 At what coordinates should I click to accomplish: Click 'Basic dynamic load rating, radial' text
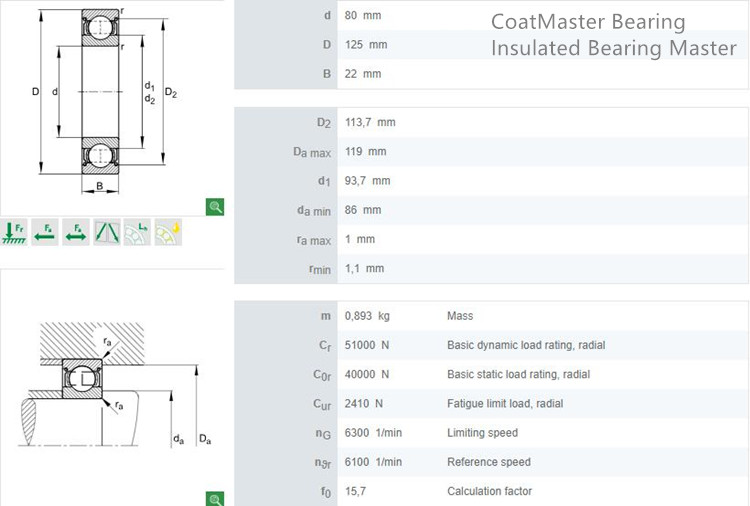(x=526, y=345)
